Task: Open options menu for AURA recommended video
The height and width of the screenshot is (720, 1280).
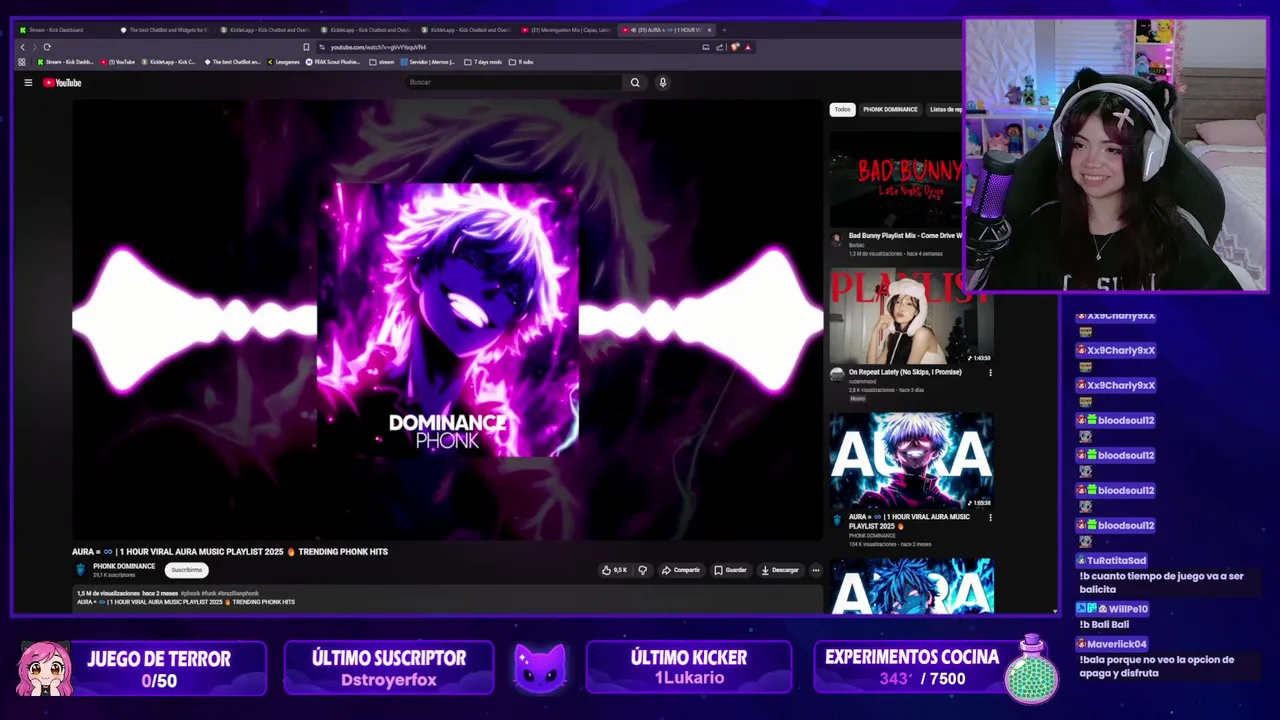Action: (x=990, y=518)
